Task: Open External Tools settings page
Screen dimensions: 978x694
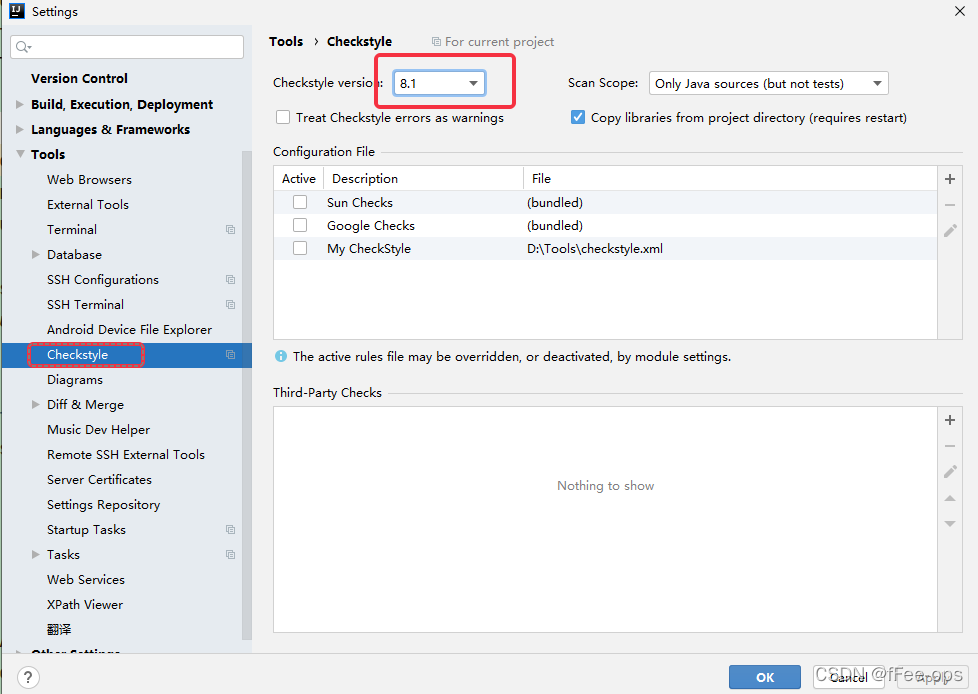Action: tap(88, 205)
